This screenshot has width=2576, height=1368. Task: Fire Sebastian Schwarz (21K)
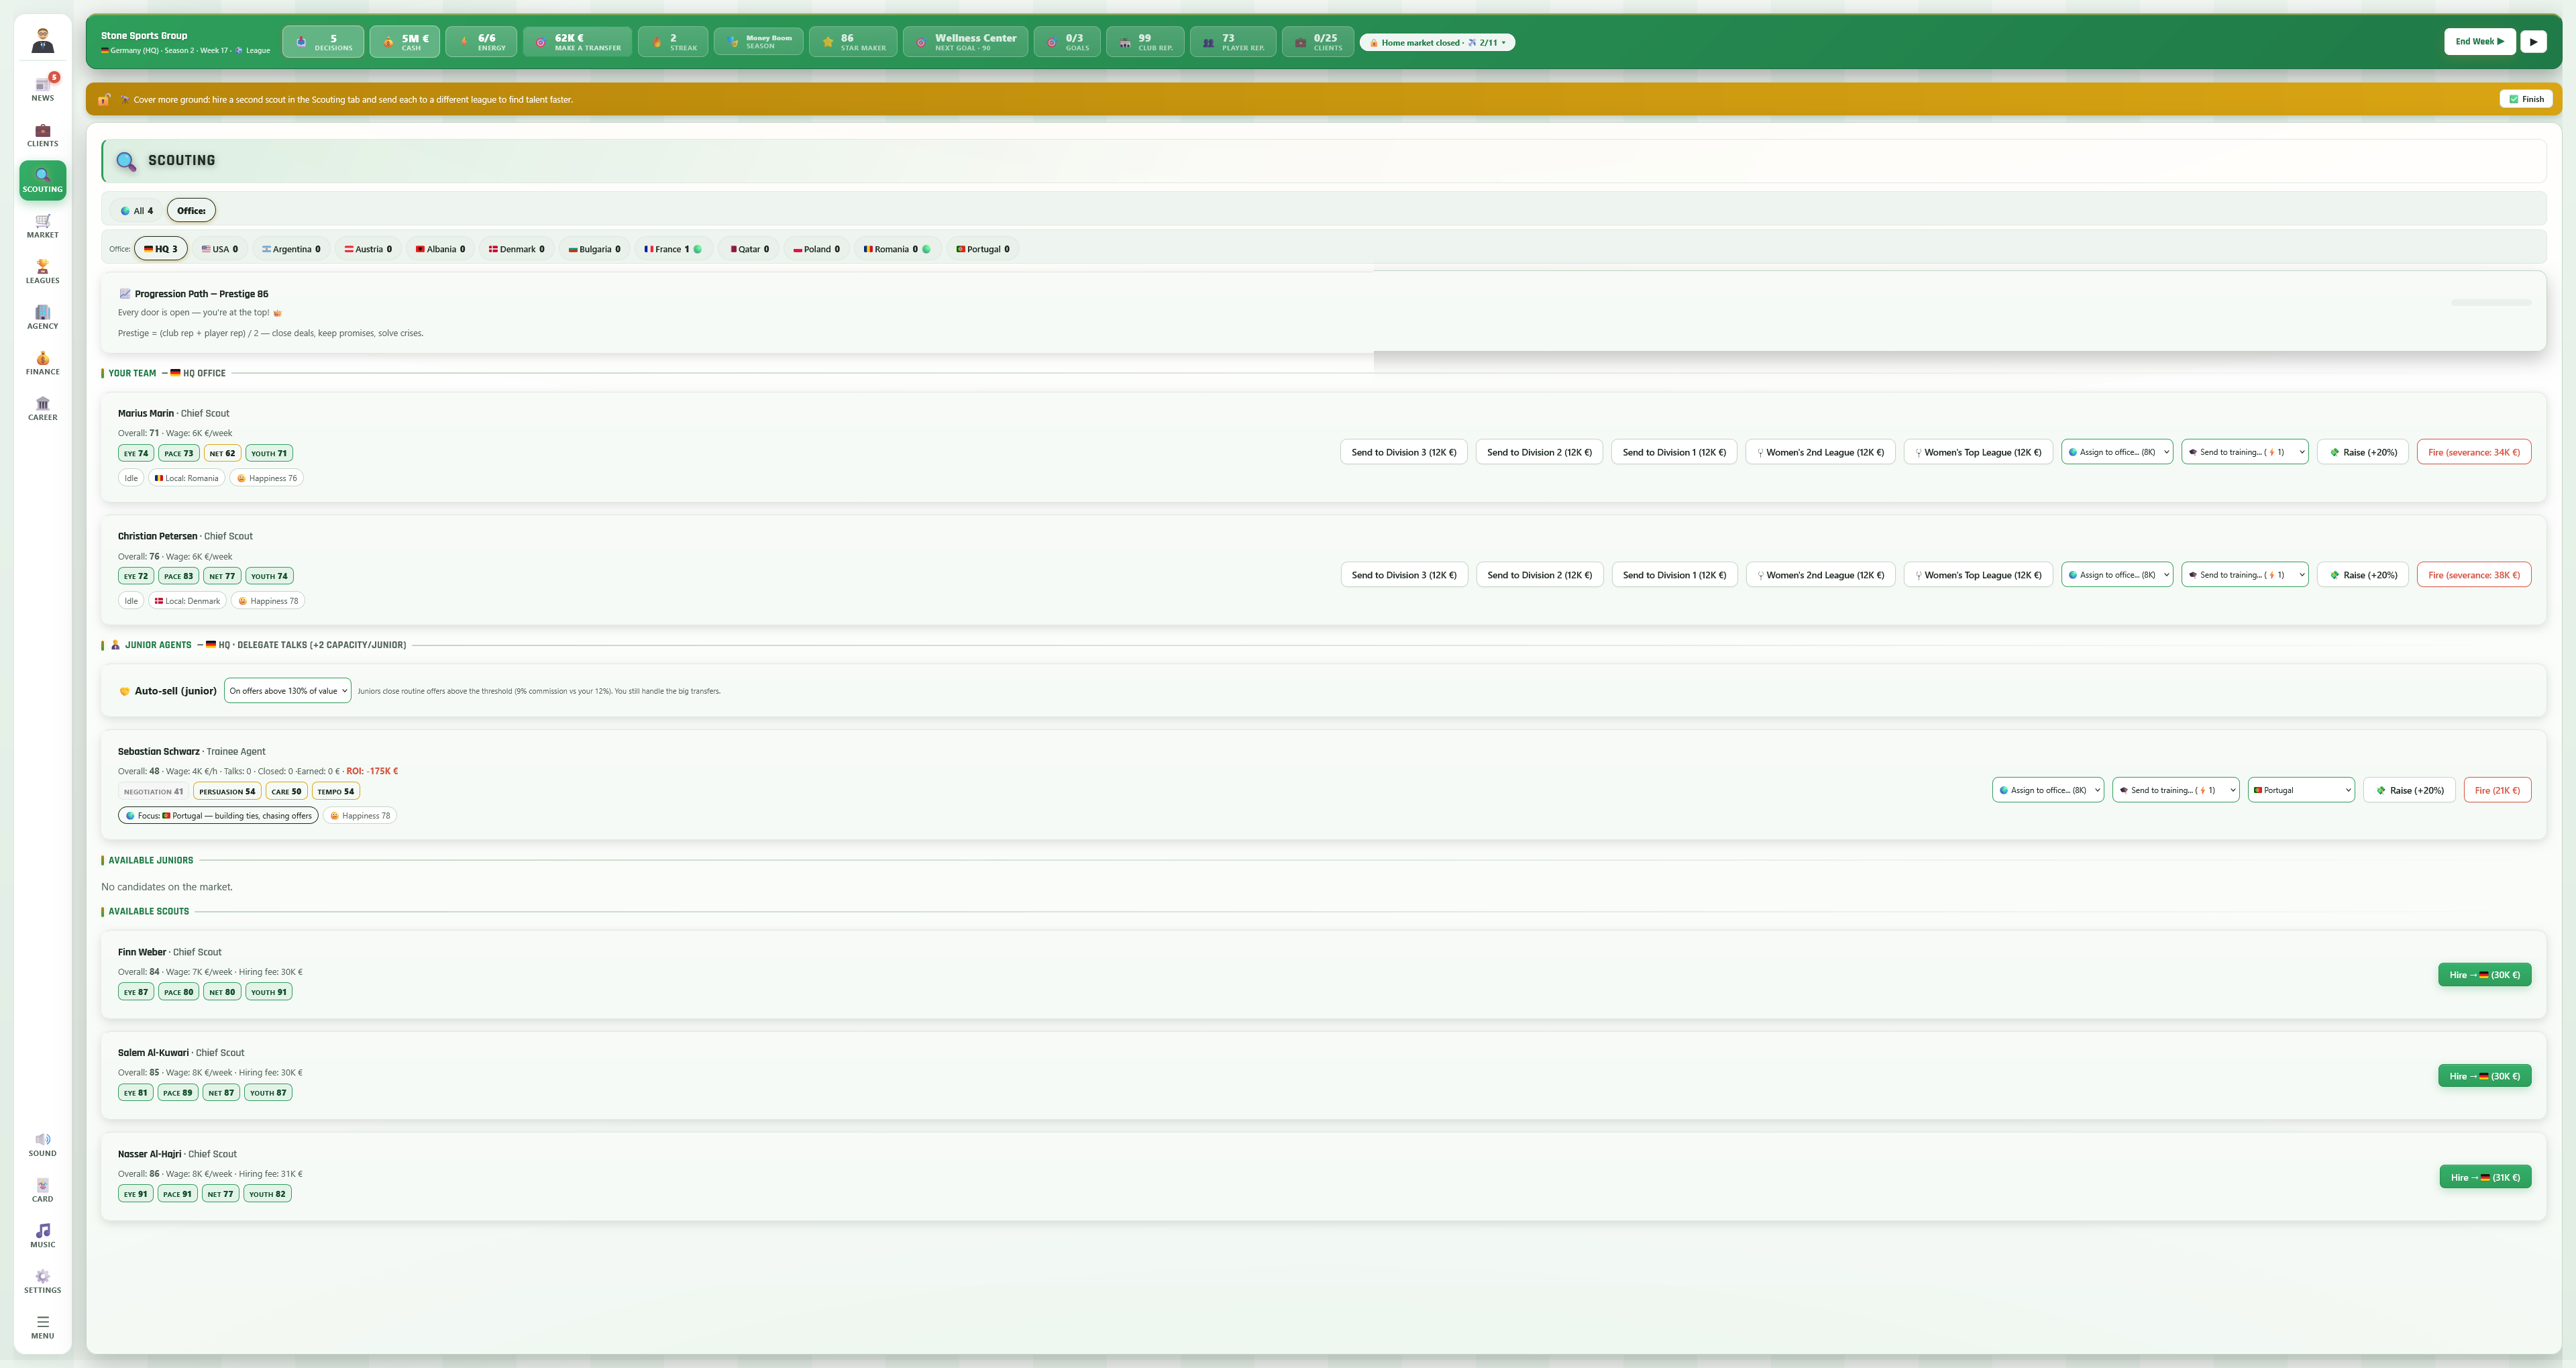click(2497, 790)
